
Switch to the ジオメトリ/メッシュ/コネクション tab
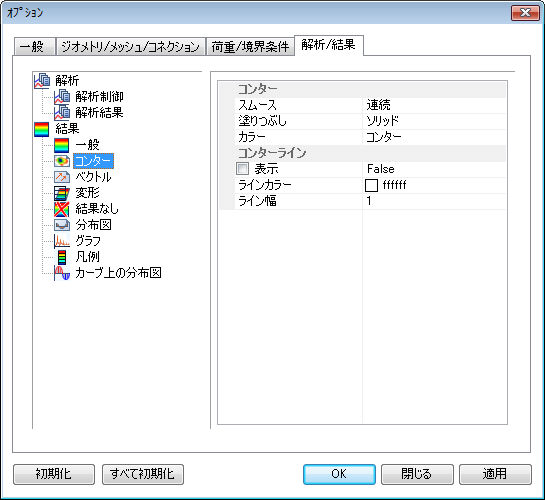tap(130, 47)
